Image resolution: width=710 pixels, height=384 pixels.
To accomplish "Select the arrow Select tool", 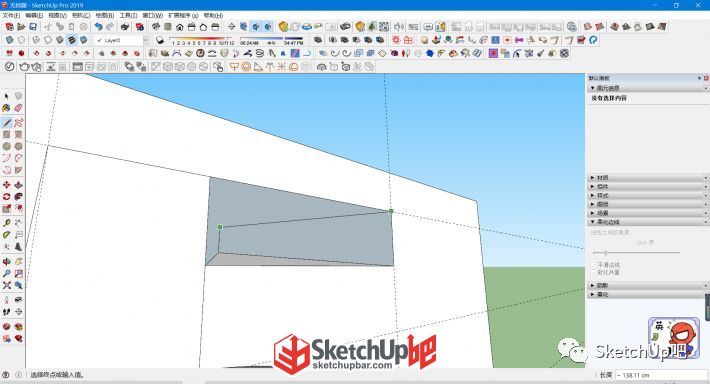I will 6,96.
